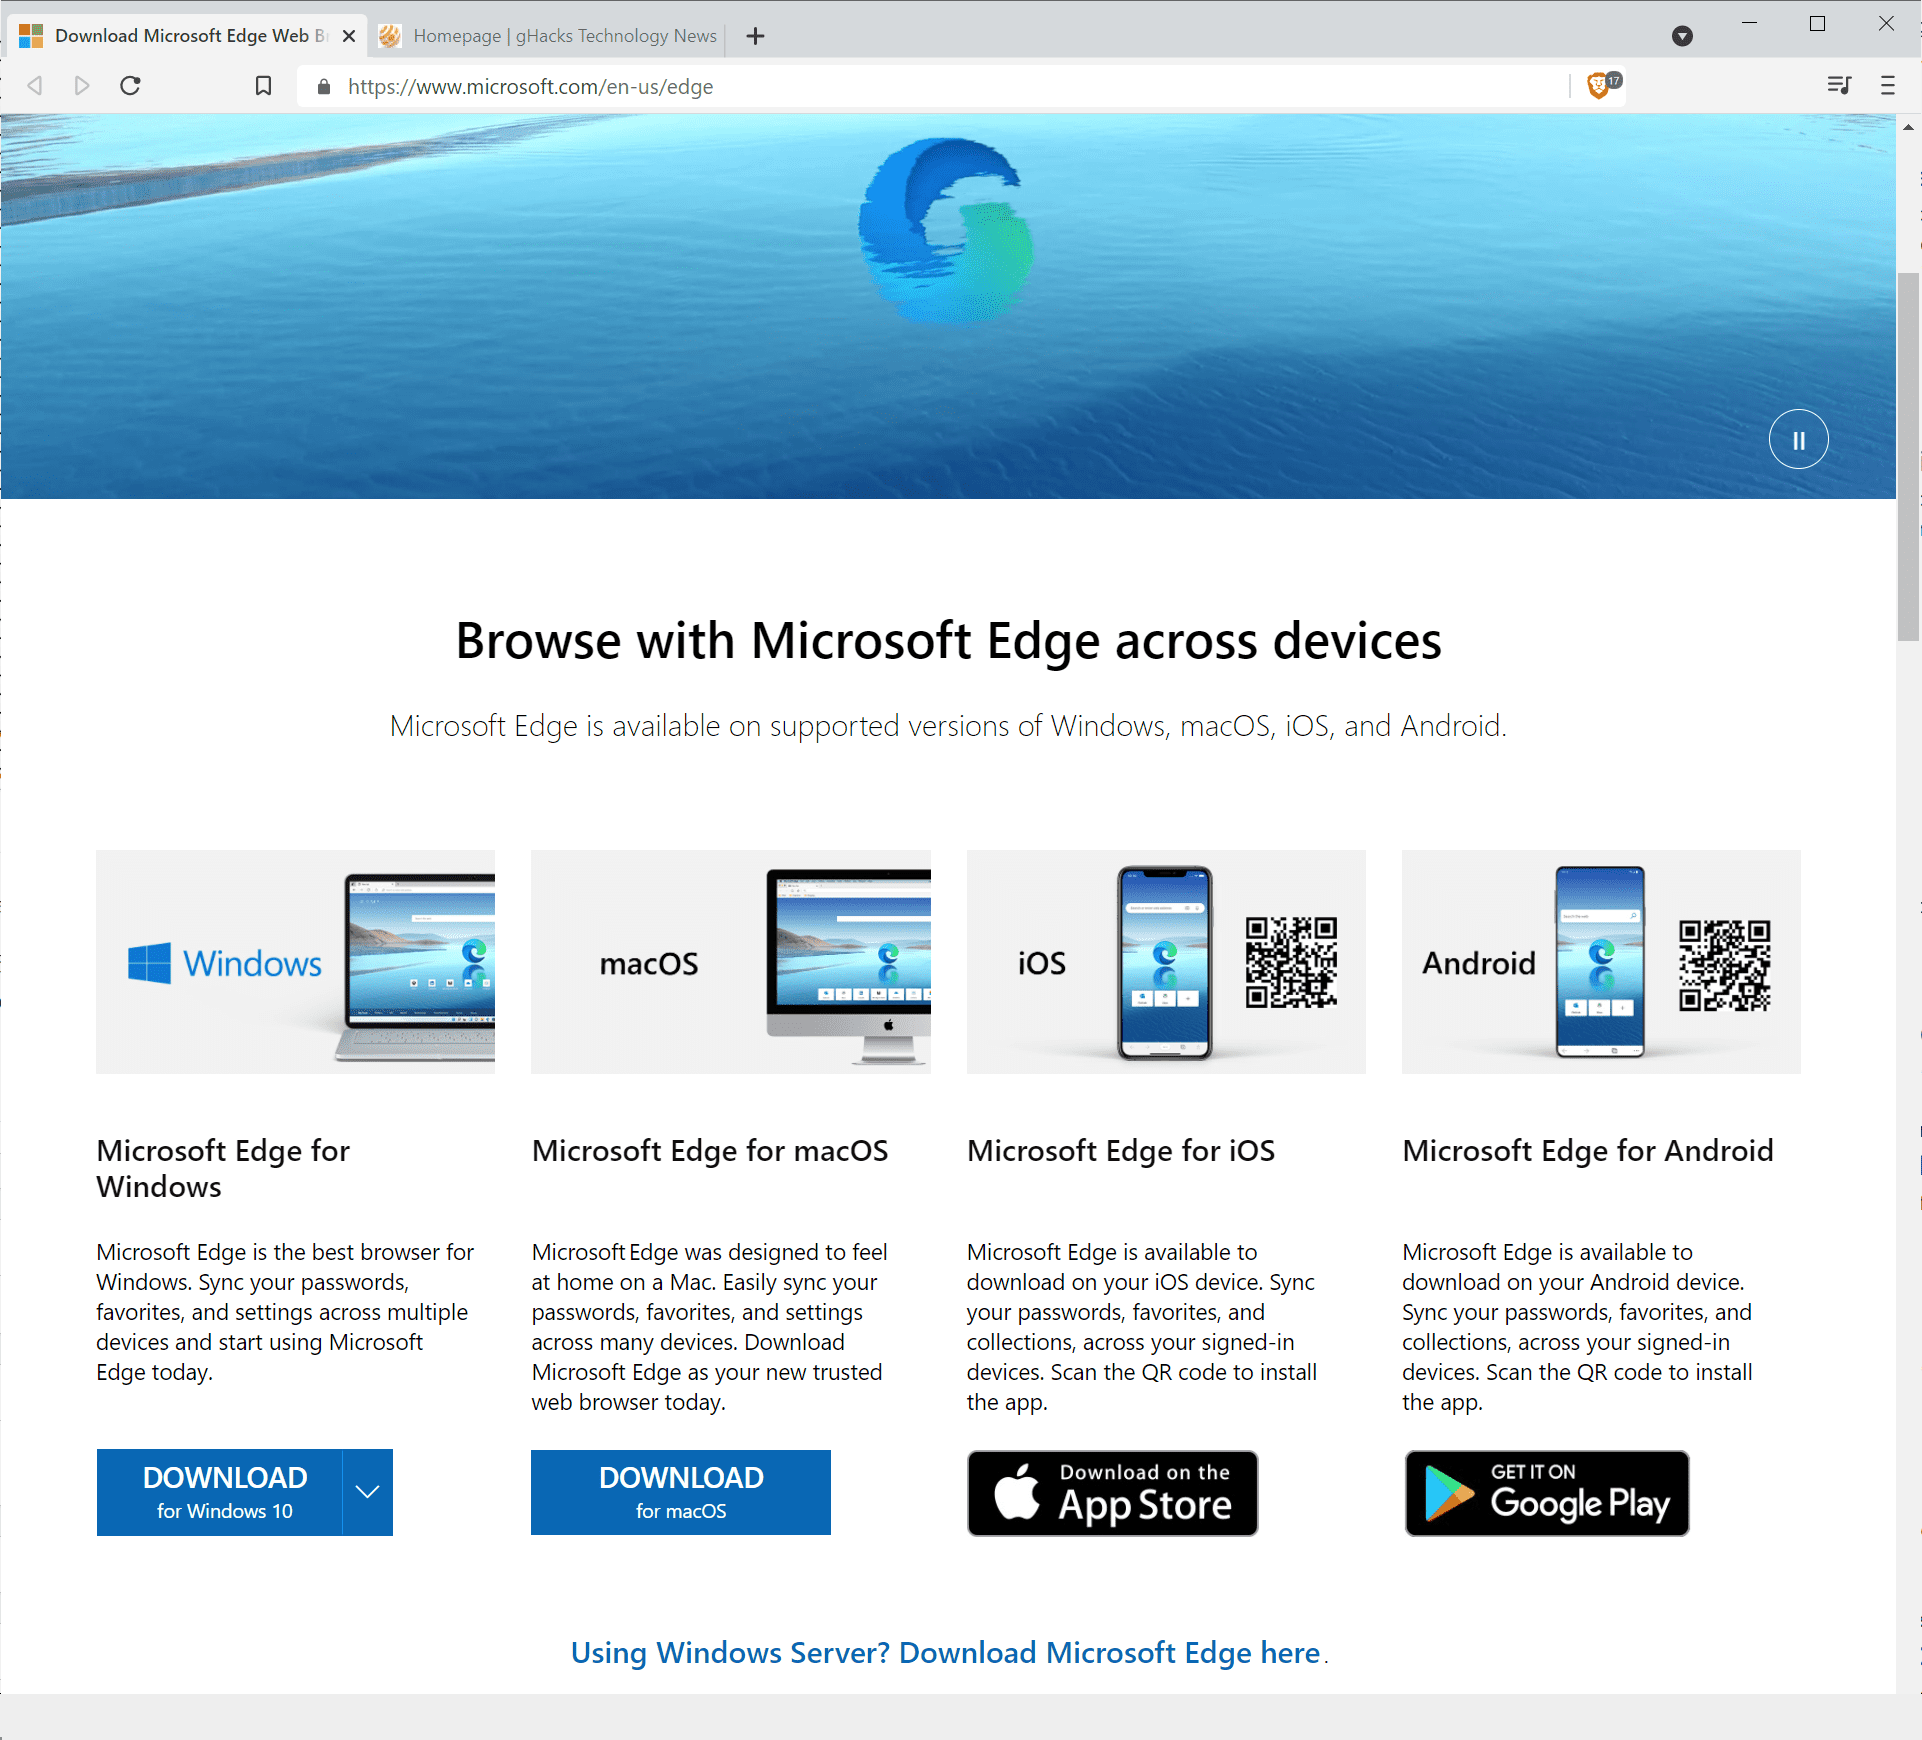This screenshot has width=1922, height=1740.
Task: Pause the background animation video
Action: [x=1798, y=439]
